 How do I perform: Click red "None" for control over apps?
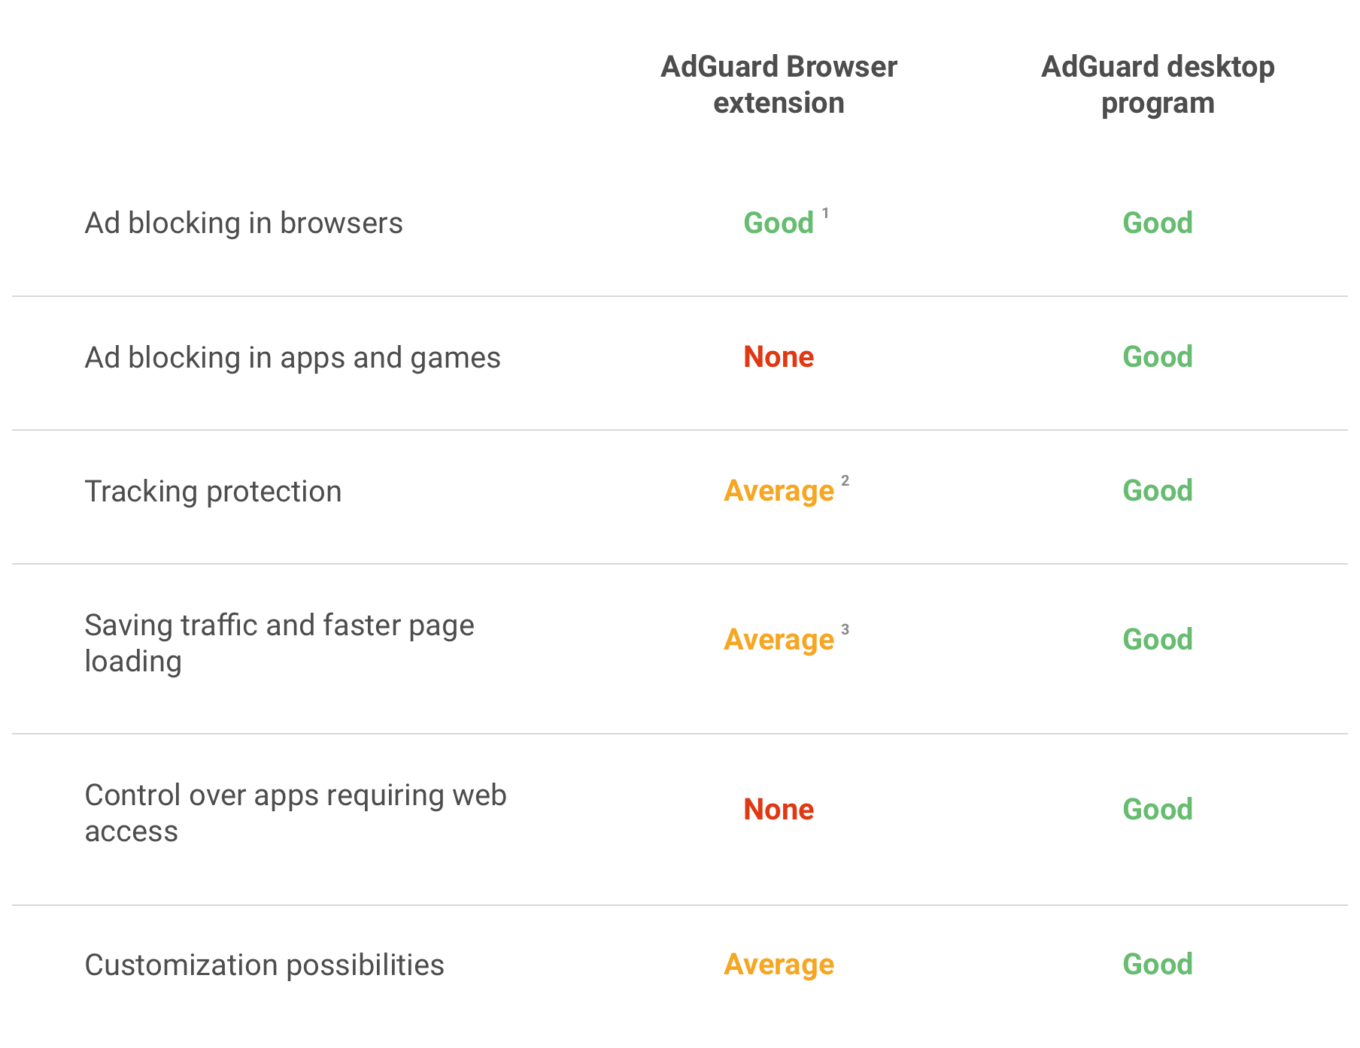pyautogui.click(x=778, y=809)
